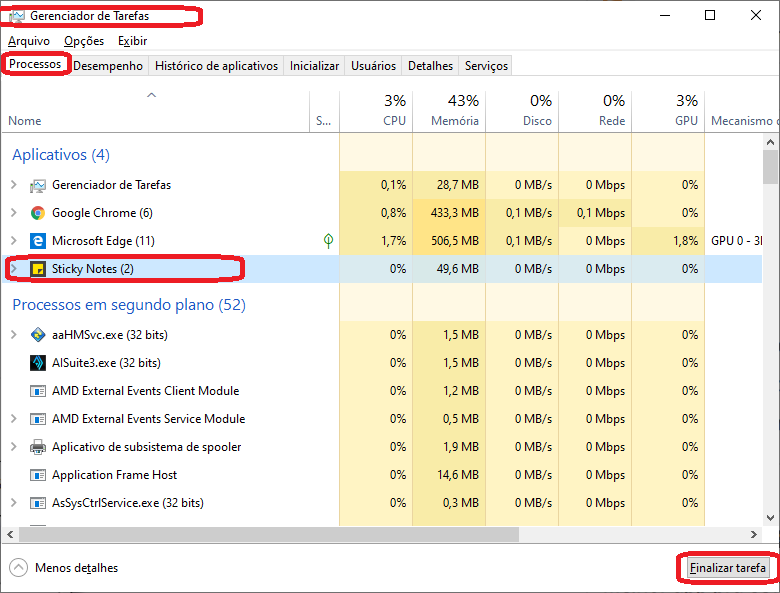Open the Opções menu

84,41
